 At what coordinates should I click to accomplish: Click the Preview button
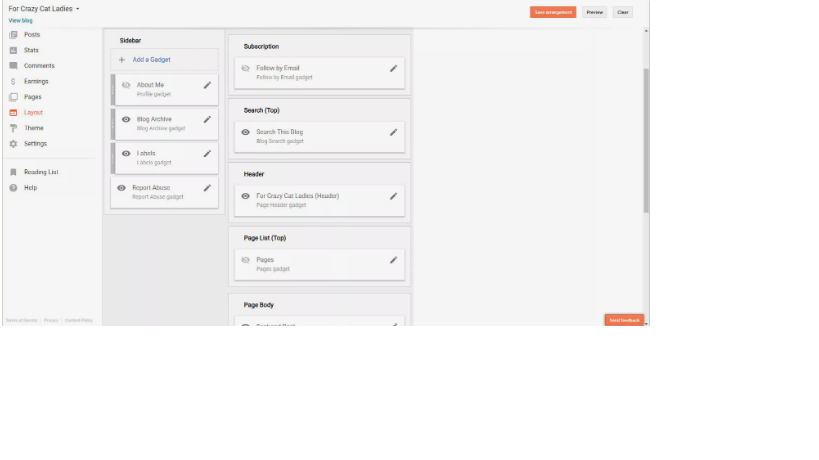point(594,13)
